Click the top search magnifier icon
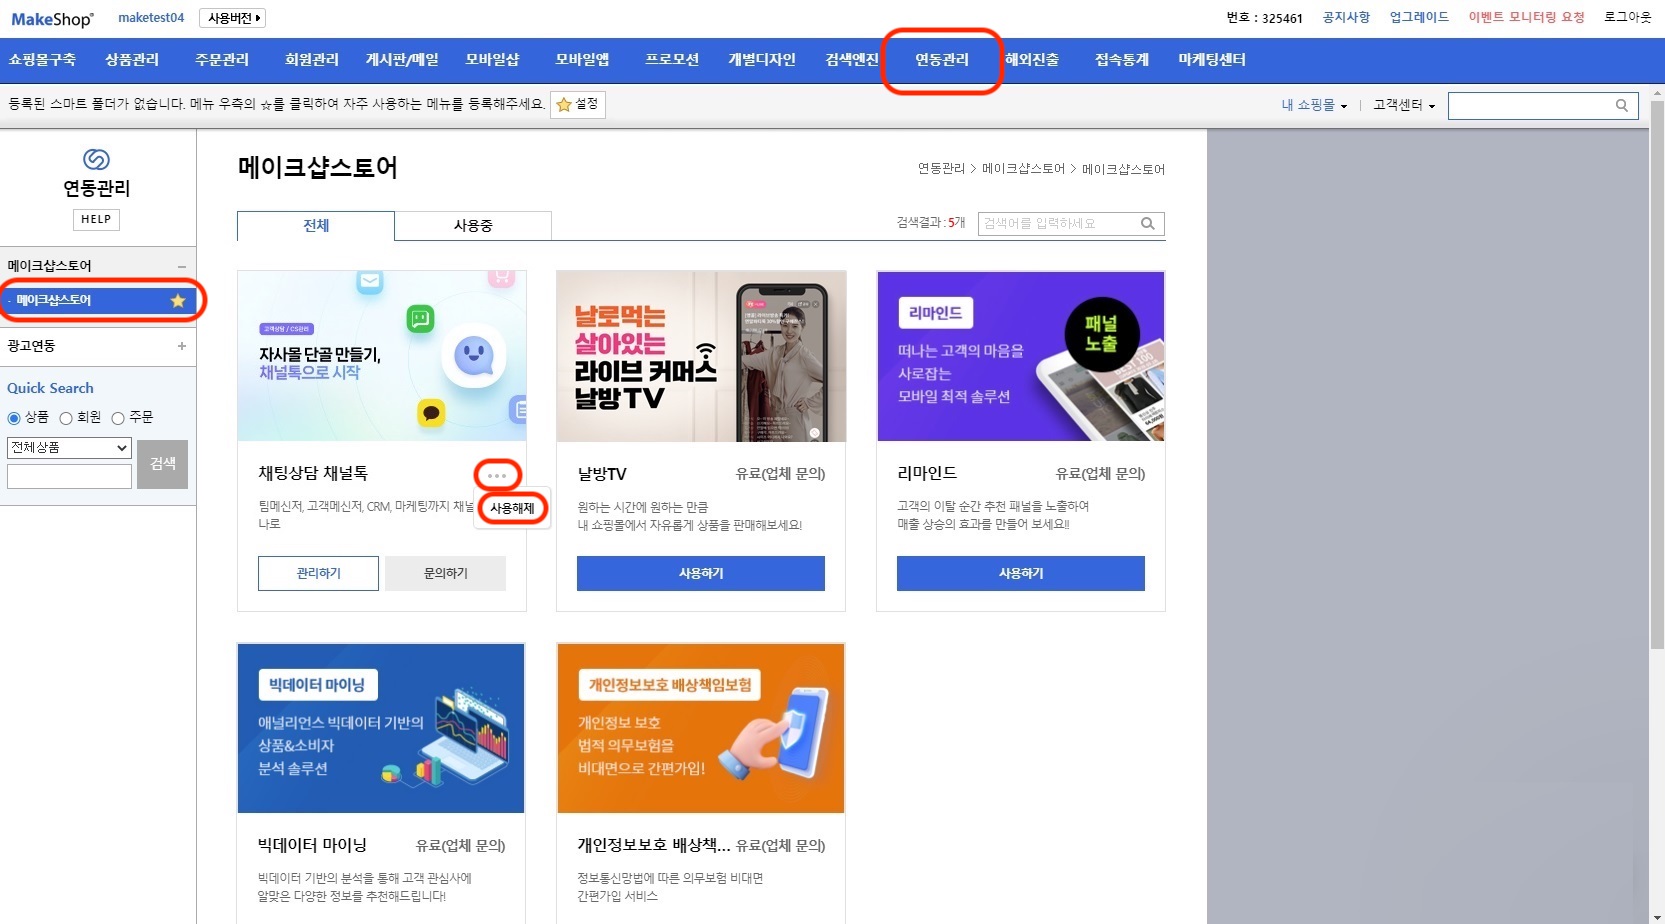Viewport: 1665px width, 924px height. (x=1622, y=105)
